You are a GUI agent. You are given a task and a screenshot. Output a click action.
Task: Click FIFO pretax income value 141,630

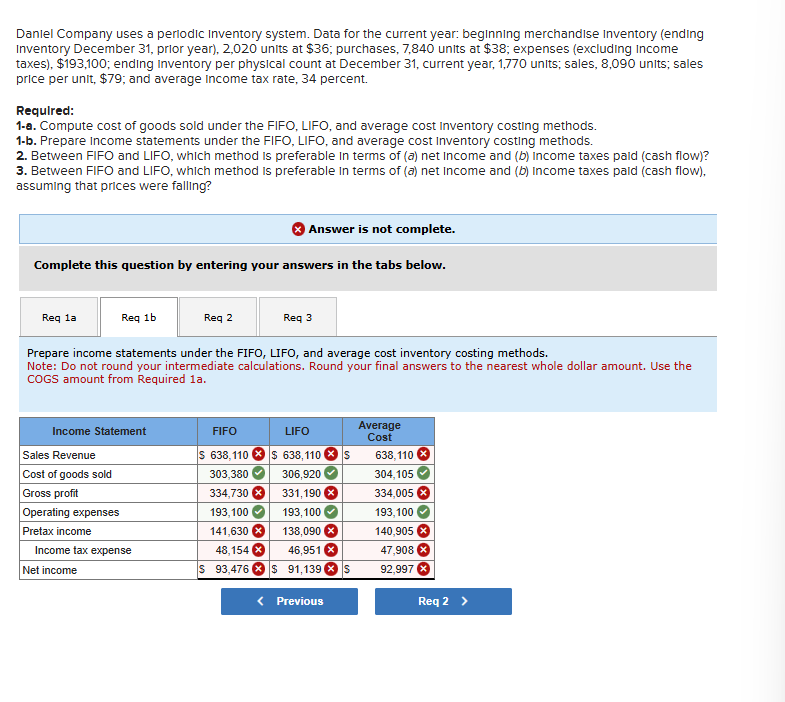pos(229,531)
